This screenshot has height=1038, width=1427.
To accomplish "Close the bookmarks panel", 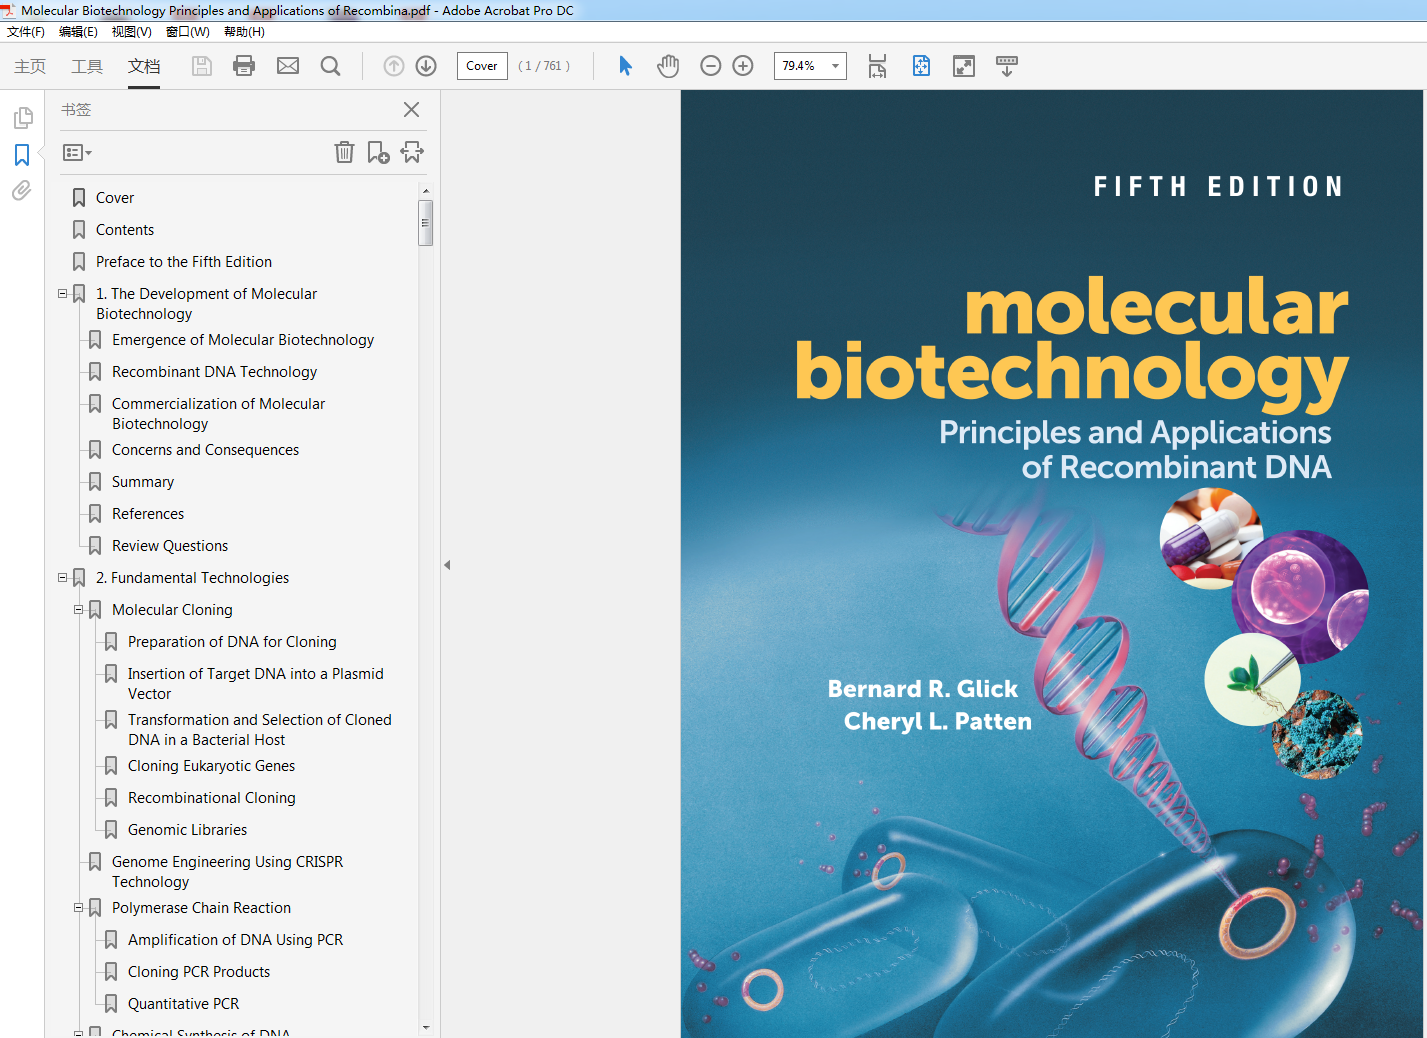I will pyautogui.click(x=411, y=109).
